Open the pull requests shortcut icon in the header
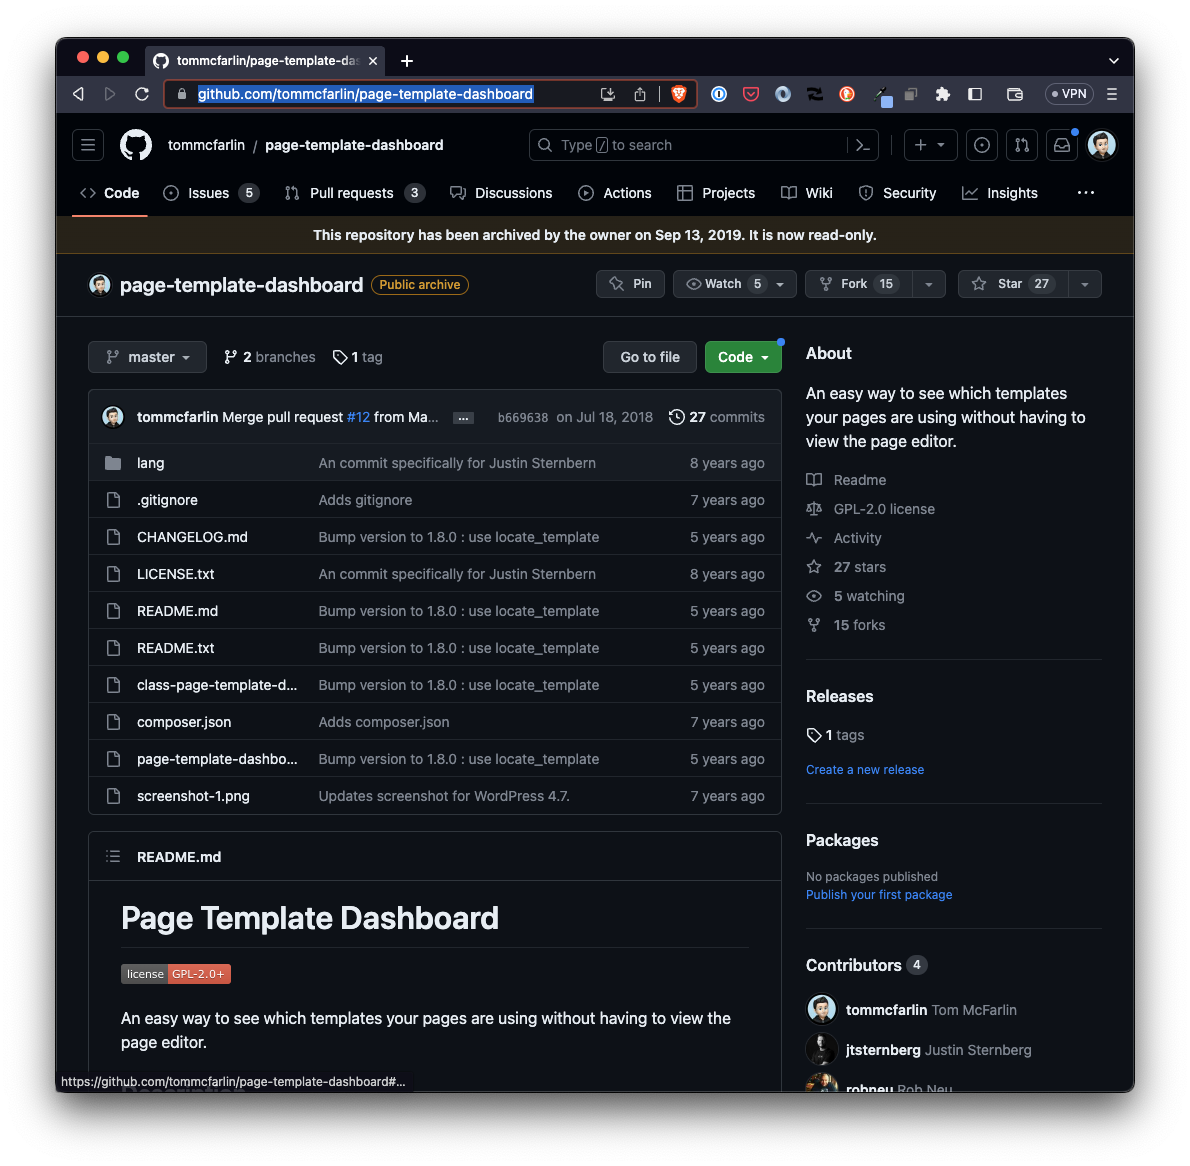1190x1166 pixels. point(1022,145)
